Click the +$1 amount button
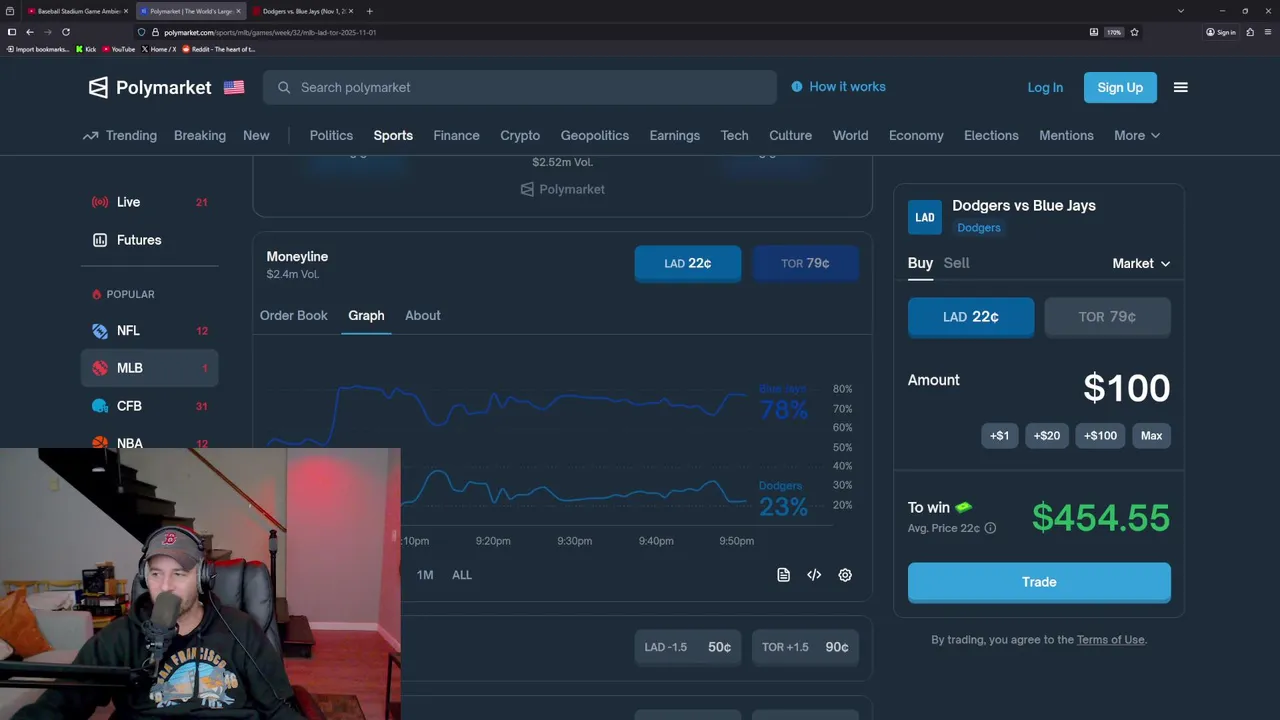This screenshot has height=720, width=1280. coord(999,436)
